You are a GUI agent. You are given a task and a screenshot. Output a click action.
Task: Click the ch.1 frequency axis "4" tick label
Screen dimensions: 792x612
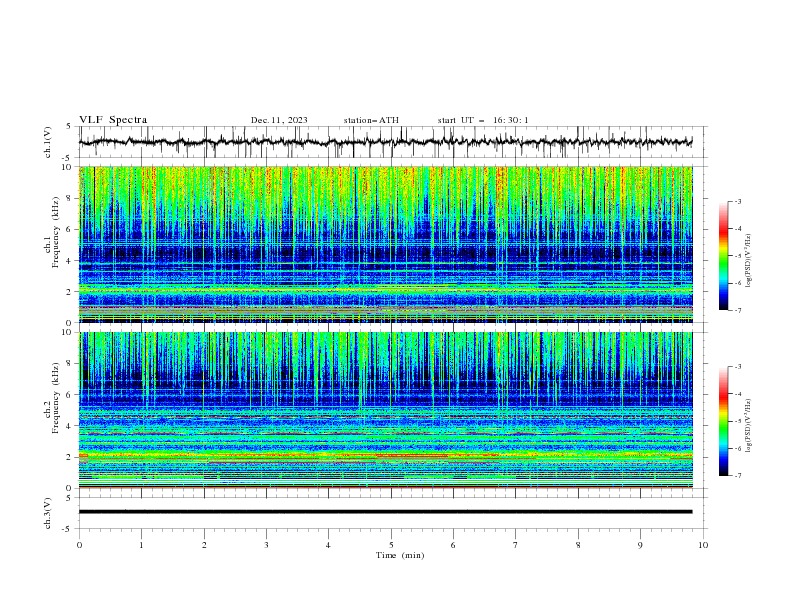coord(70,261)
